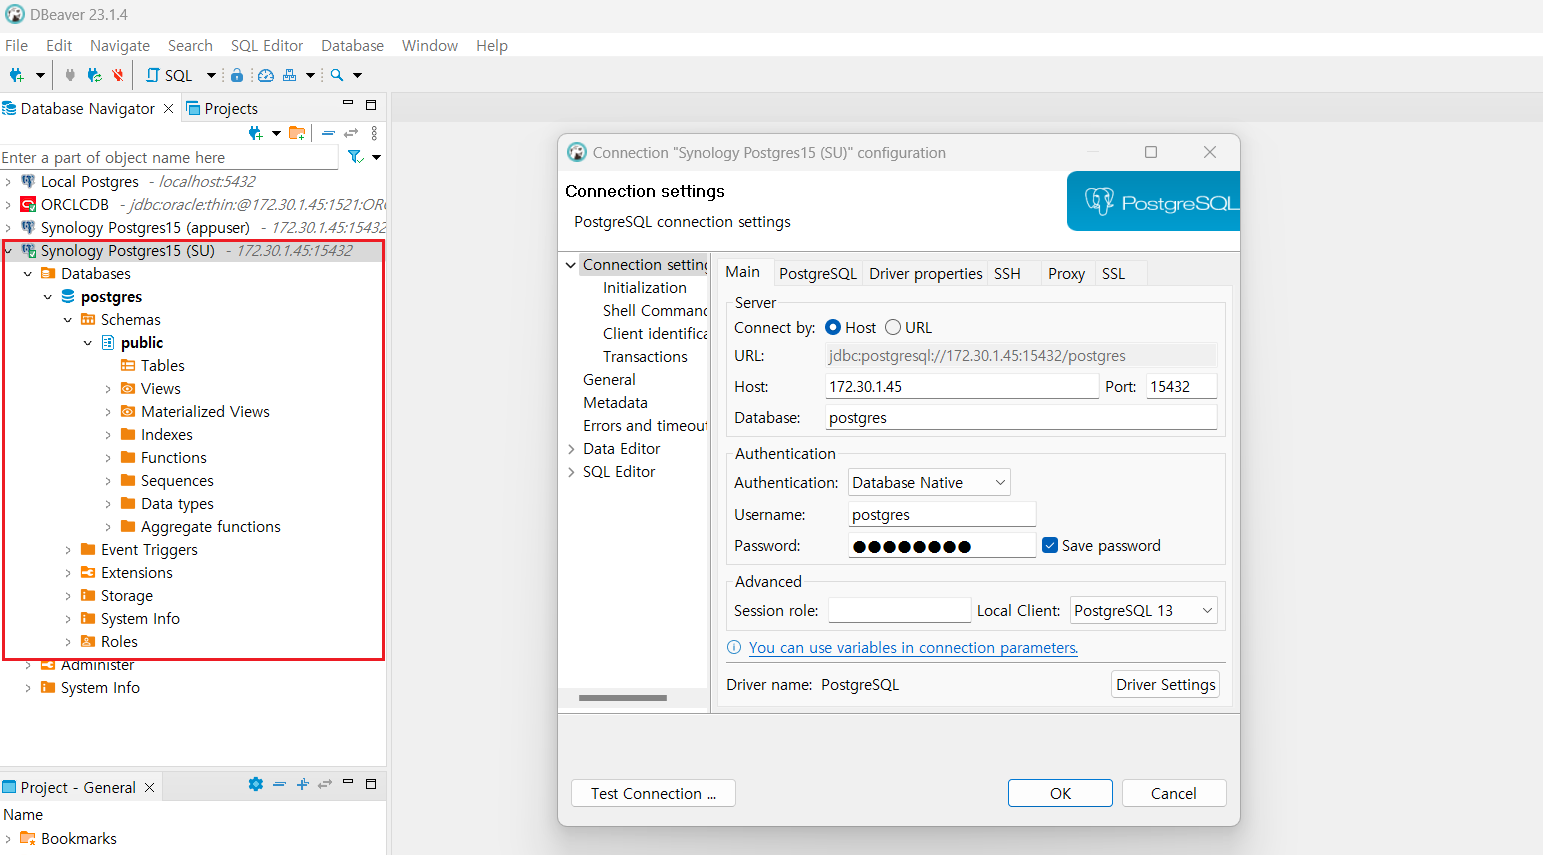The height and width of the screenshot is (855, 1543).
Task: Click the Reconnect plug icon with green arrows
Action: tap(94, 75)
